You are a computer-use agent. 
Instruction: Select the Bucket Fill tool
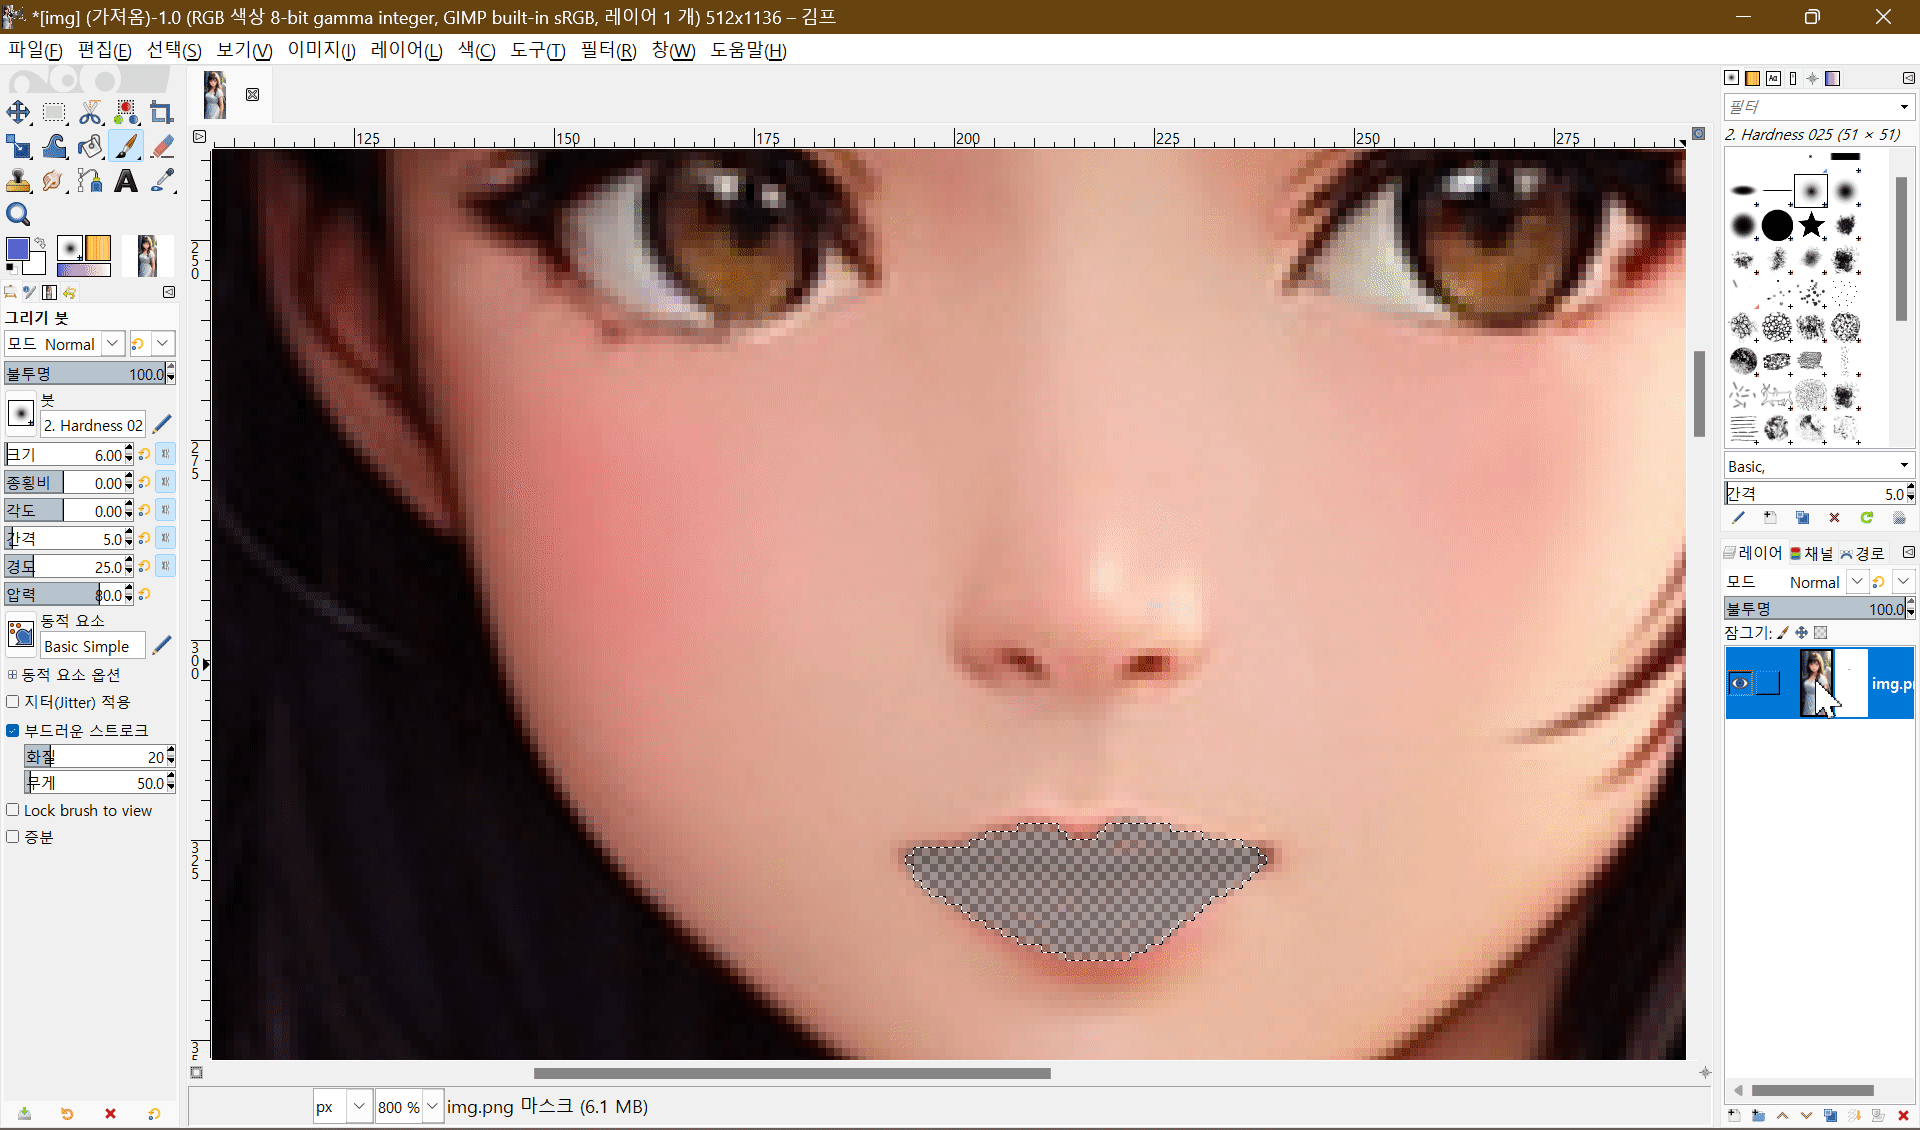pyautogui.click(x=90, y=146)
